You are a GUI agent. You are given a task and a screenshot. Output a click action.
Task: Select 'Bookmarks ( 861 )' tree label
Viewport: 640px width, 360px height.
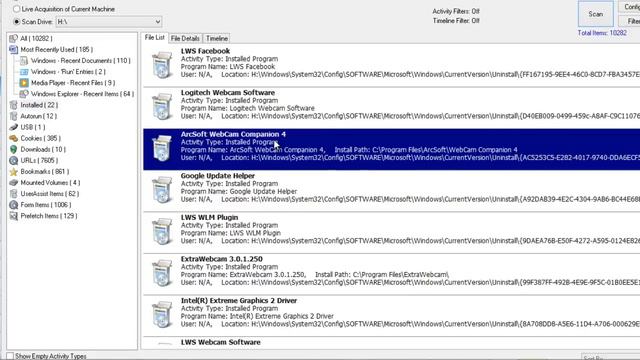click(44, 171)
